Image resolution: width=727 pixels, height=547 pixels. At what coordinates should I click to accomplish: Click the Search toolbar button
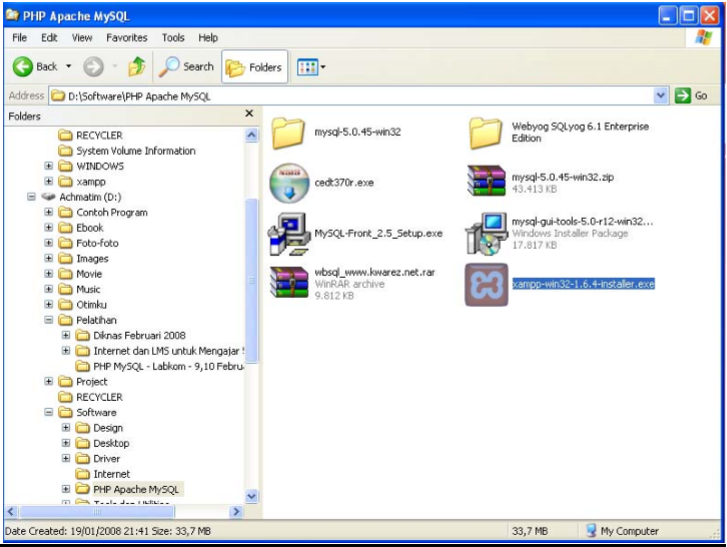[186, 67]
